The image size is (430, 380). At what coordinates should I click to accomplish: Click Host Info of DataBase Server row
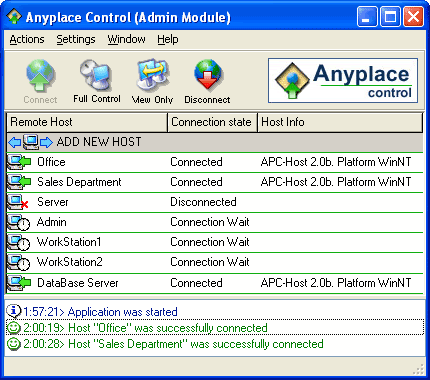336,283
